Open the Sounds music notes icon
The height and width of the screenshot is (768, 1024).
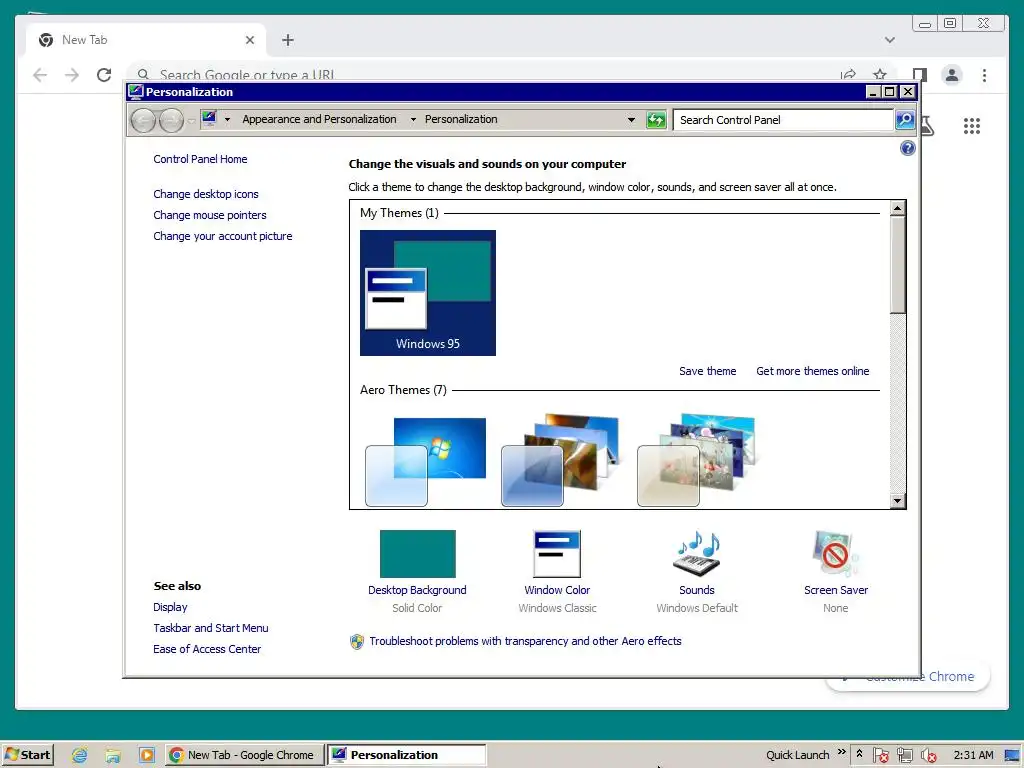[x=697, y=554]
